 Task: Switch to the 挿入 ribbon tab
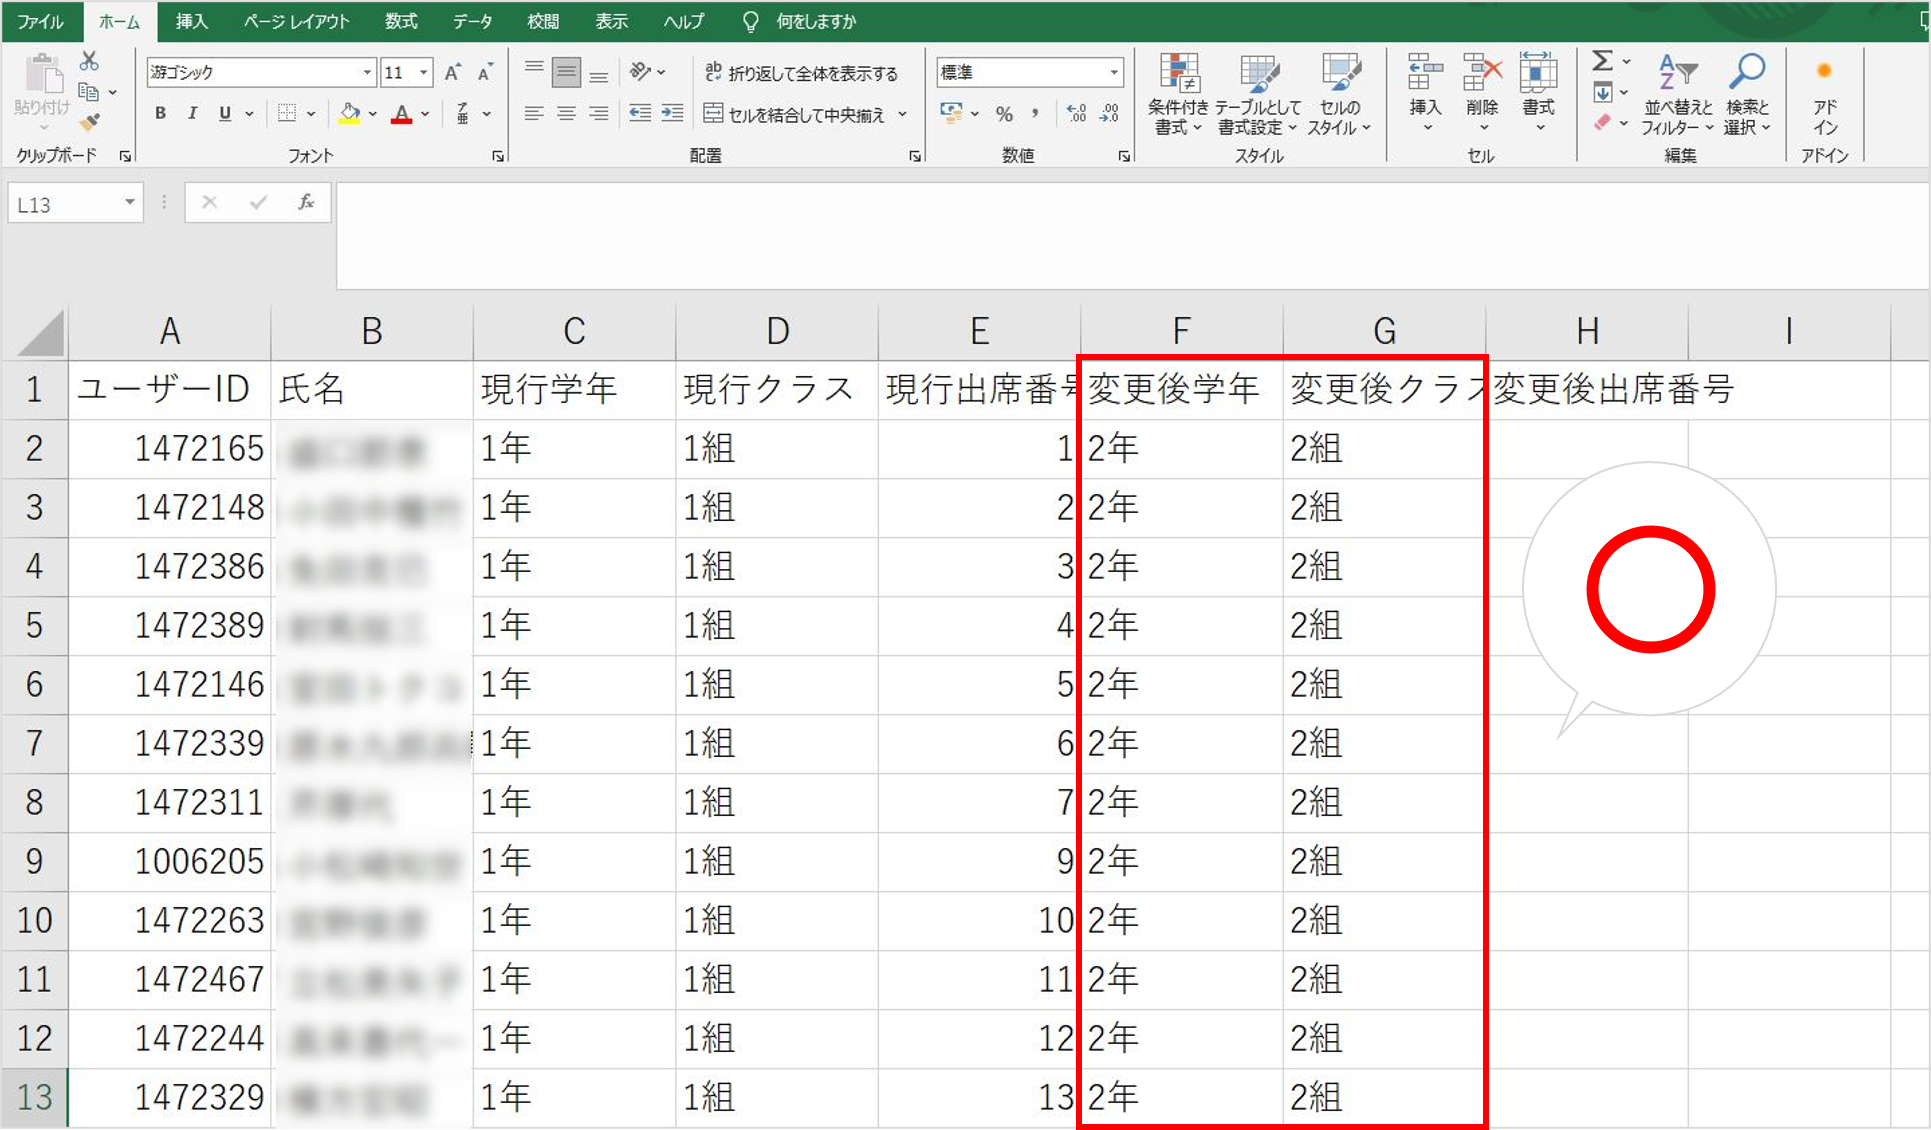(191, 21)
